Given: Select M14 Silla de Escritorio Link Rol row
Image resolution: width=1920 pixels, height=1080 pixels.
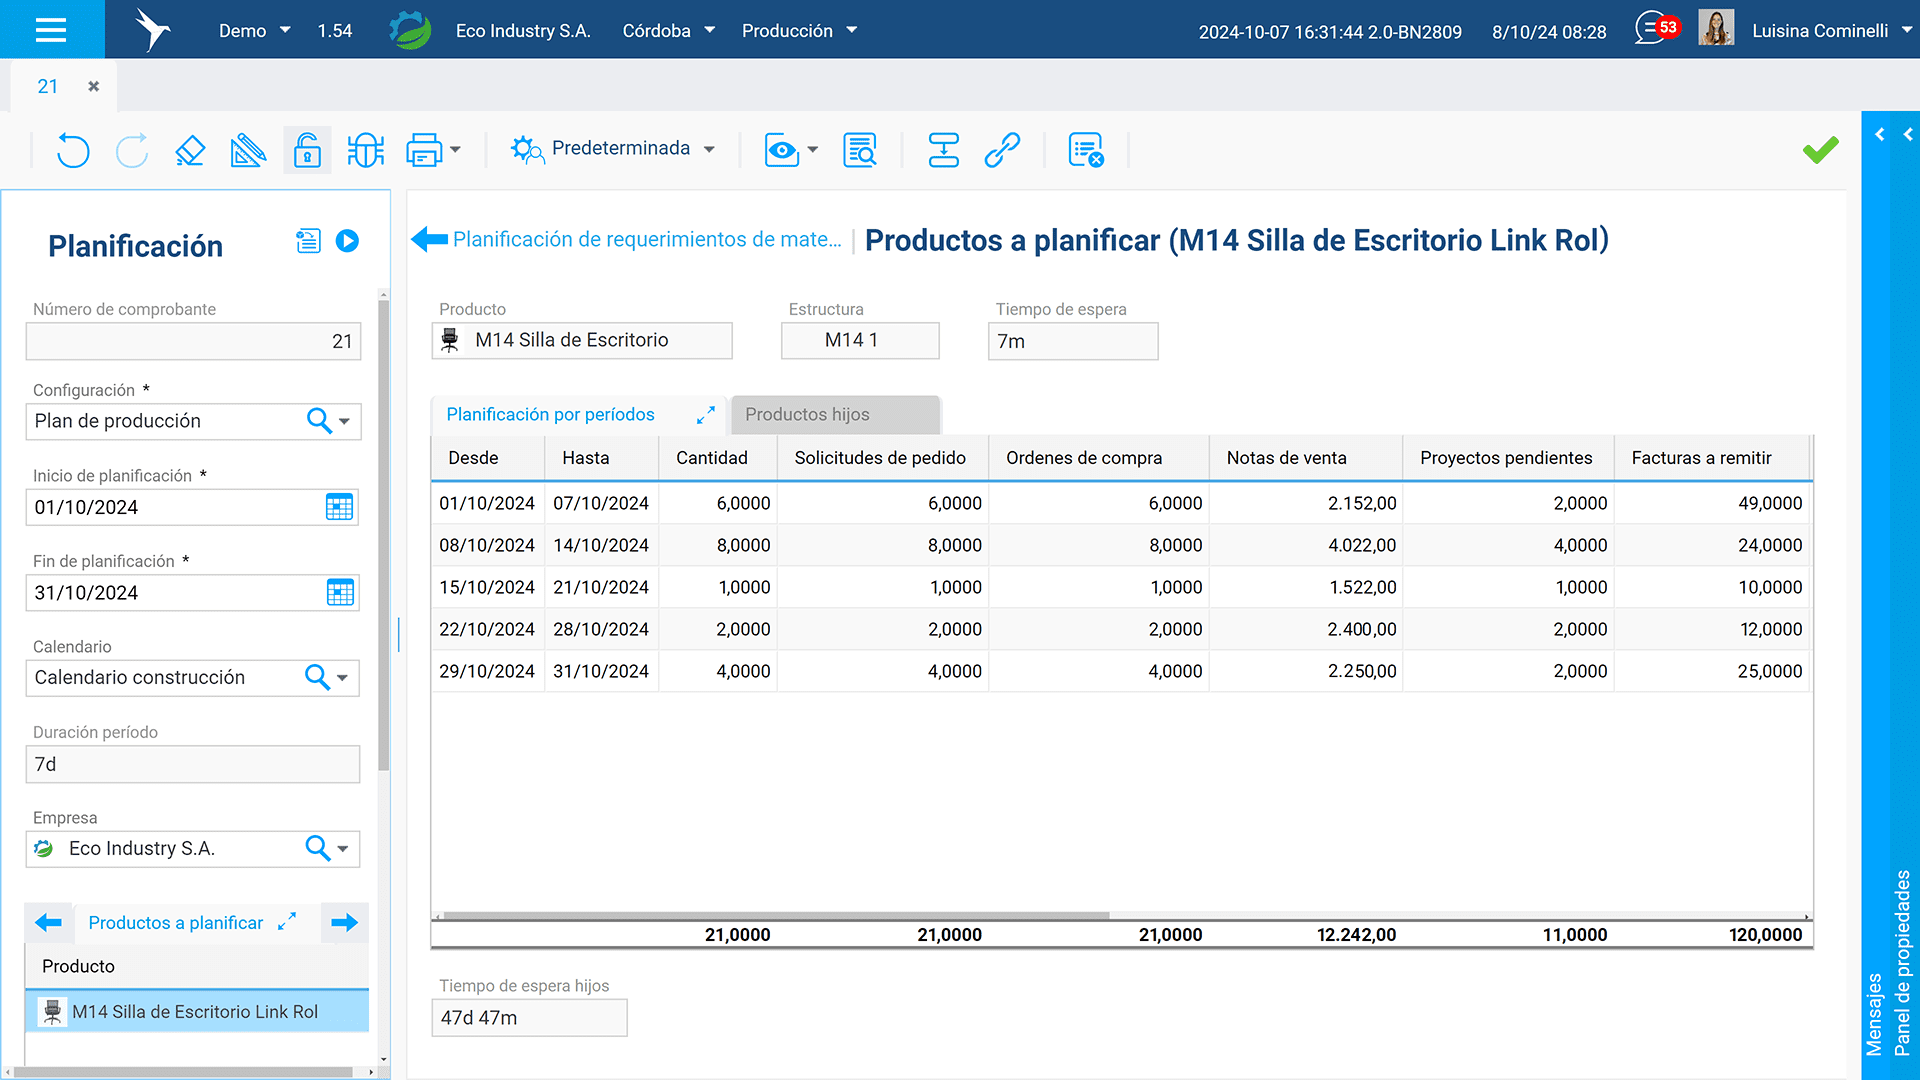Looking at the screenshot, I should pyautogui.click(x=196, y=1012).
